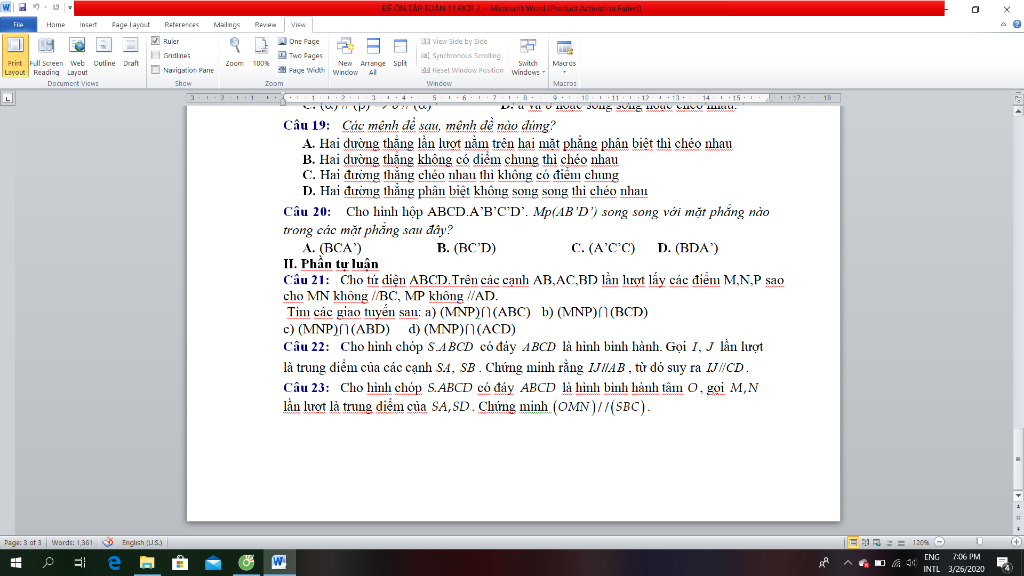1024x576 pixels.
Task: Open the Zoom dialog magnifier
Action: (x=234, y=52)
